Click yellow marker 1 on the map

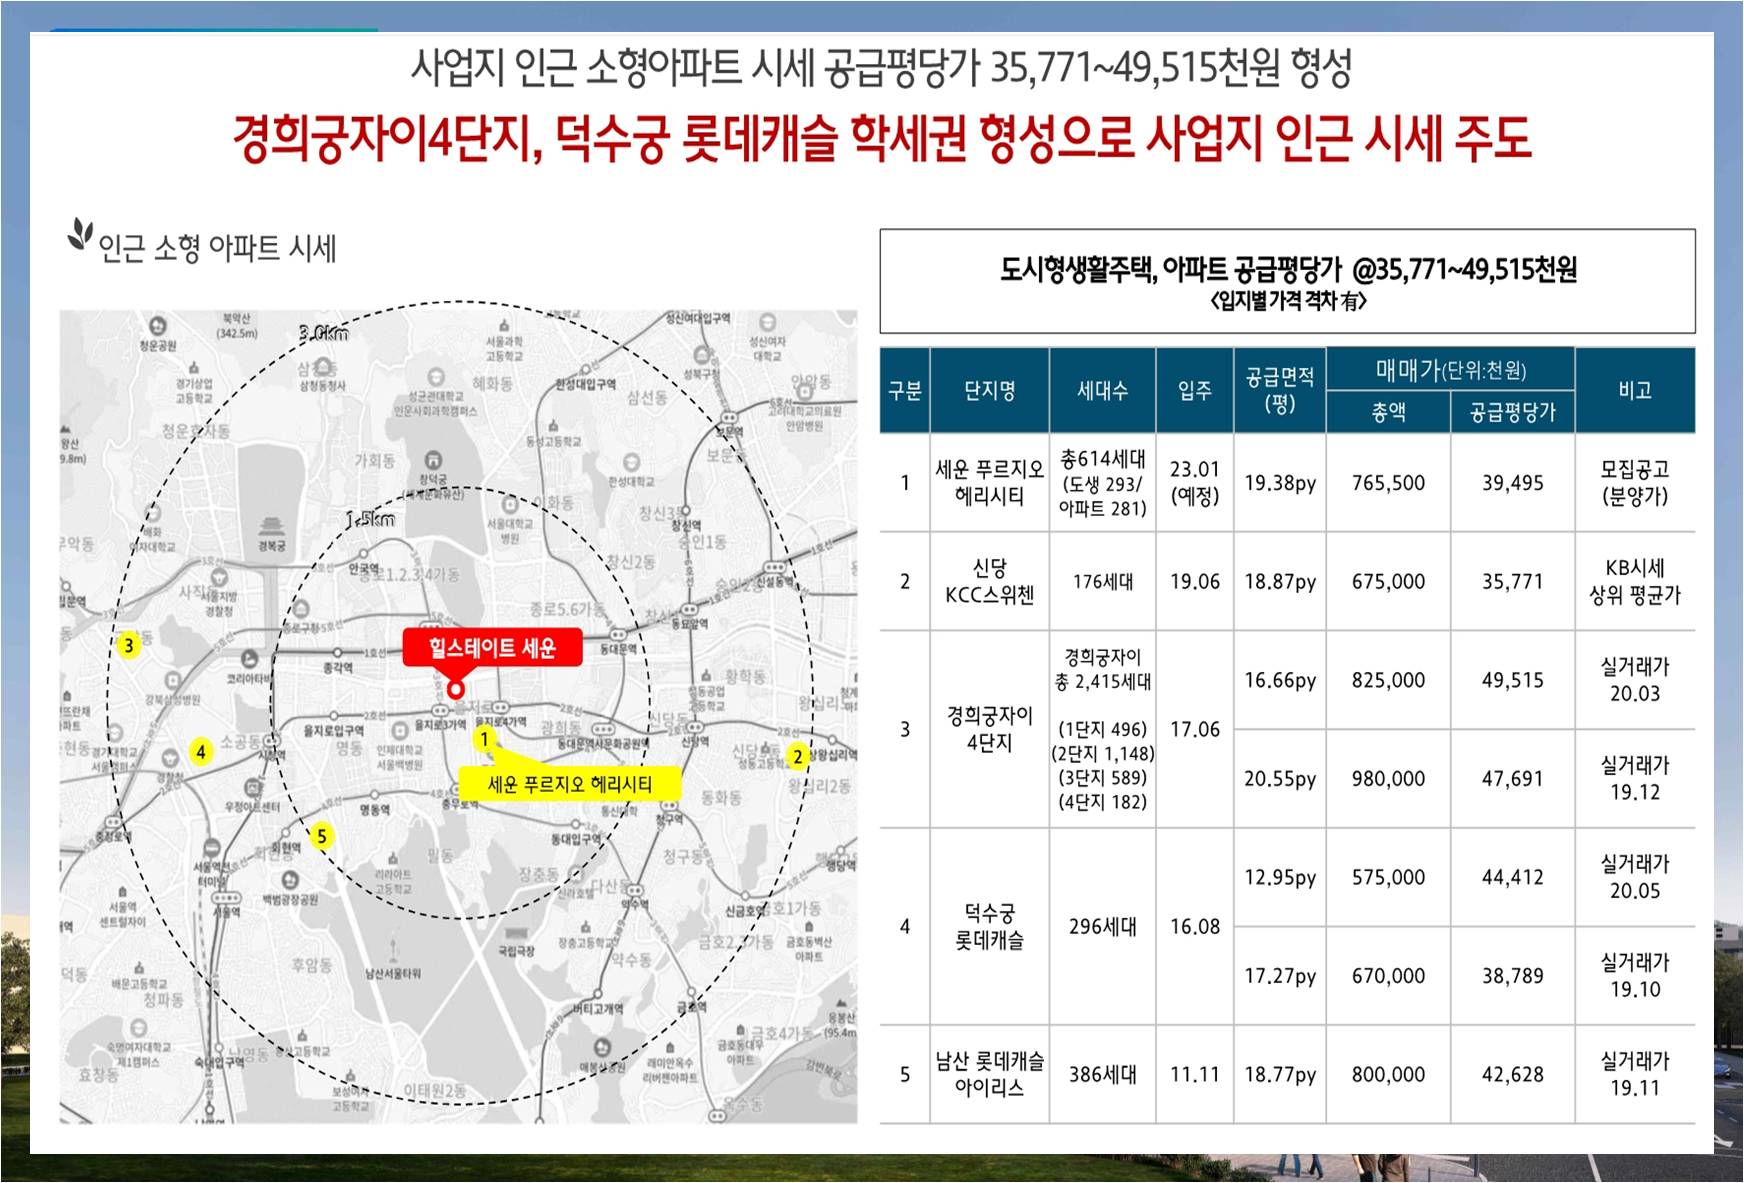[x=485, y=739]
